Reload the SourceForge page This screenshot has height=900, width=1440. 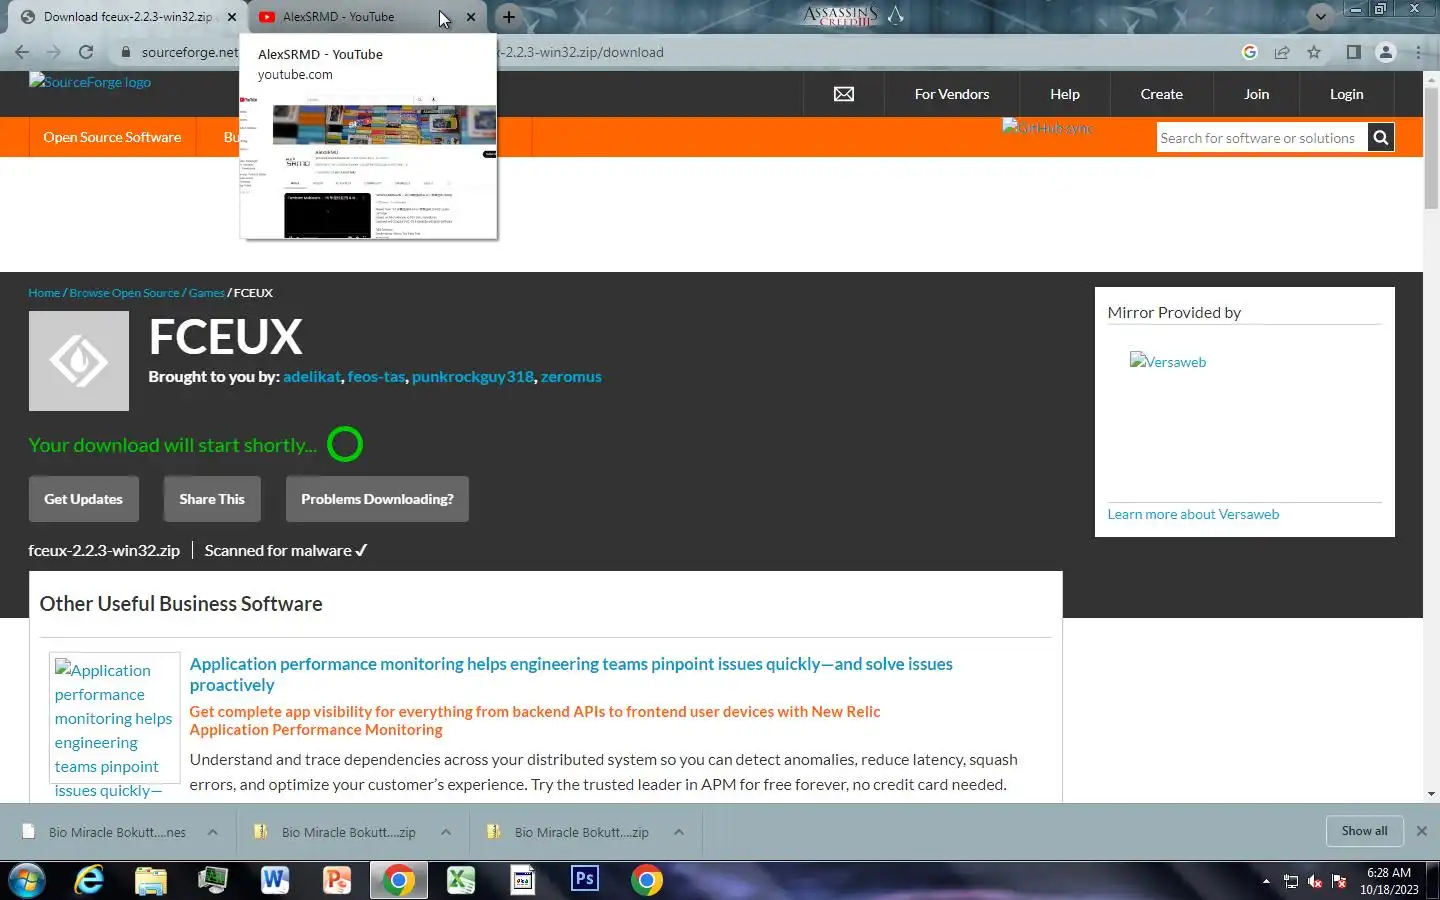86,52
